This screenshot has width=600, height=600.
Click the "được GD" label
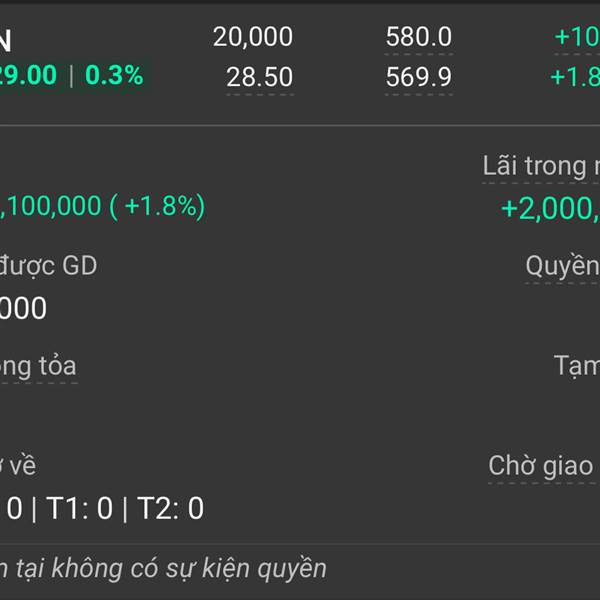48,266
